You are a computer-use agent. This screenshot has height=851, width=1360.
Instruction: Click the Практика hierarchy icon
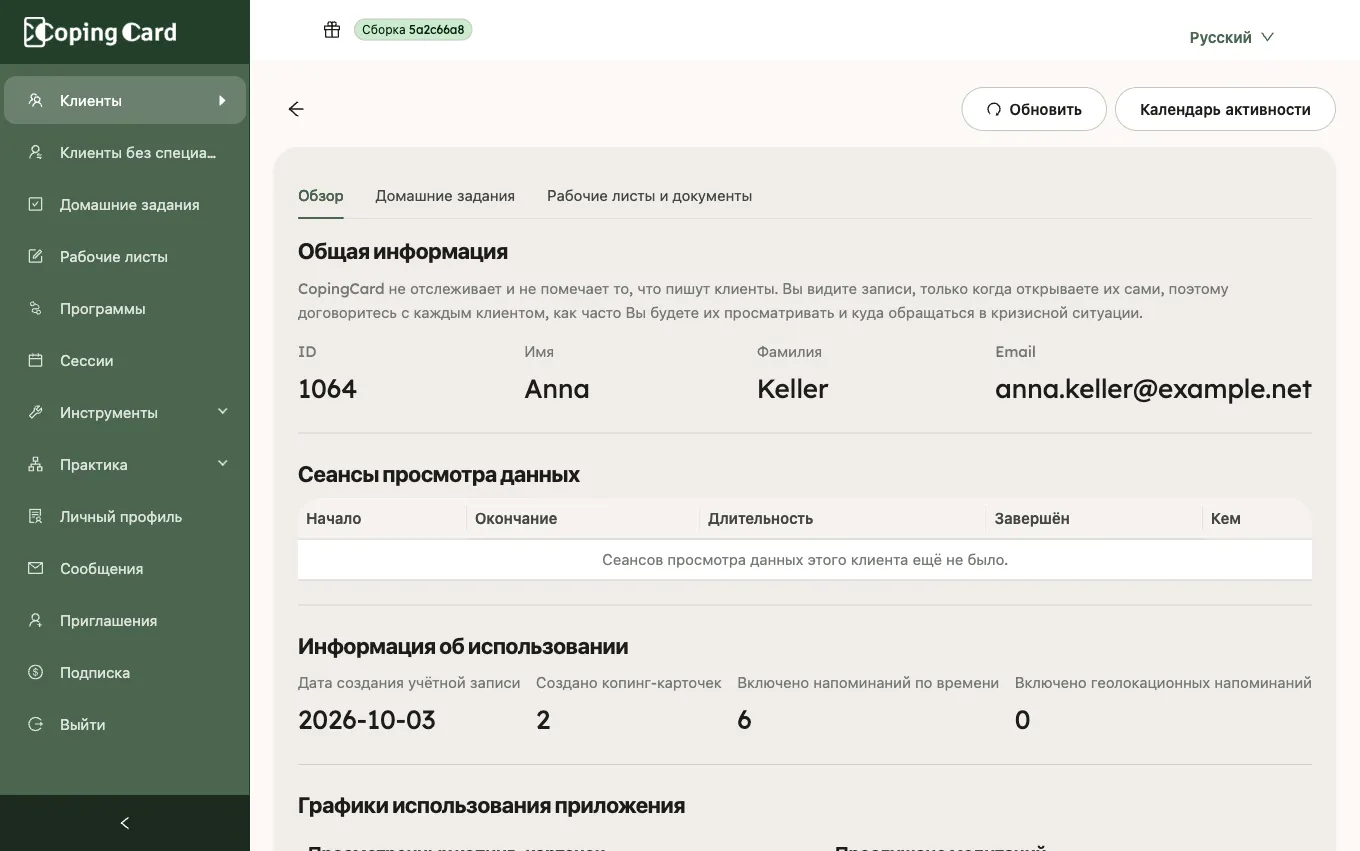[x=36, y=464]
